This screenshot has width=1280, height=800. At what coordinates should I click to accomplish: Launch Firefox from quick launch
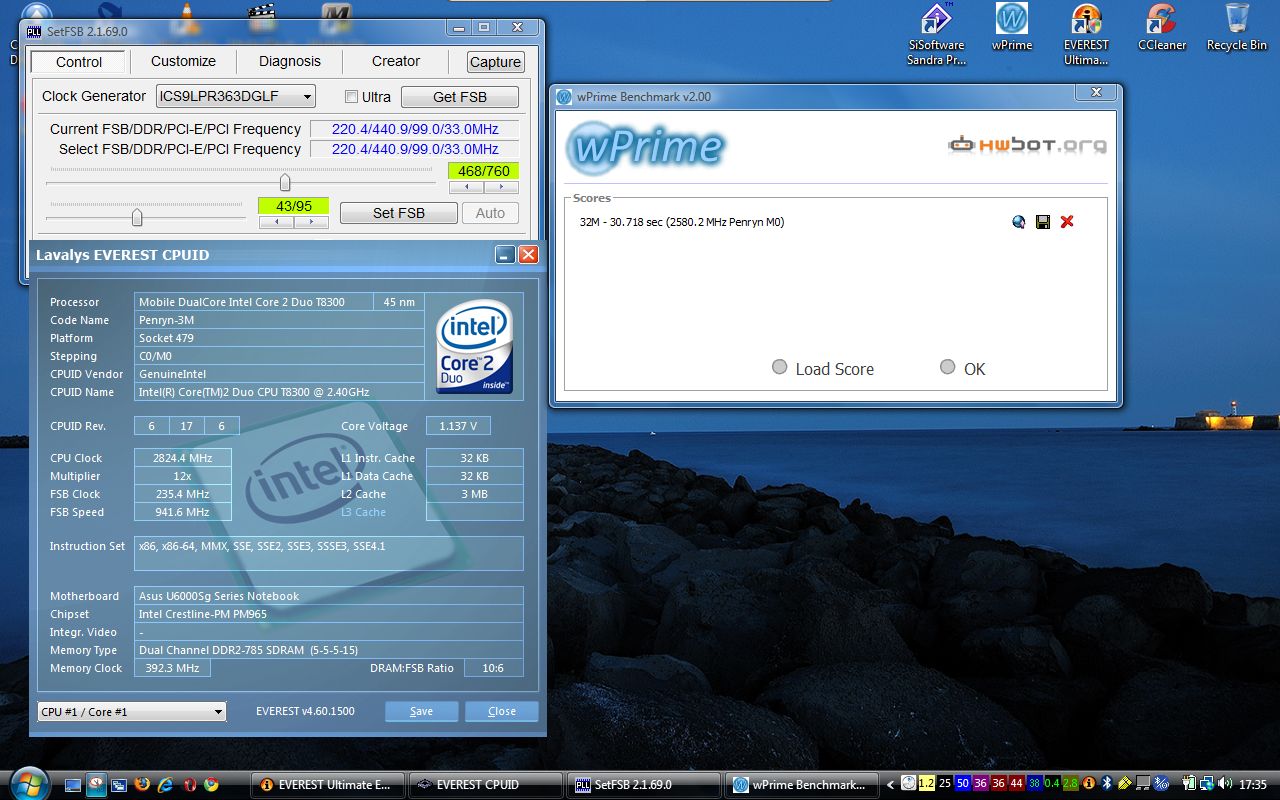point(142,785)
